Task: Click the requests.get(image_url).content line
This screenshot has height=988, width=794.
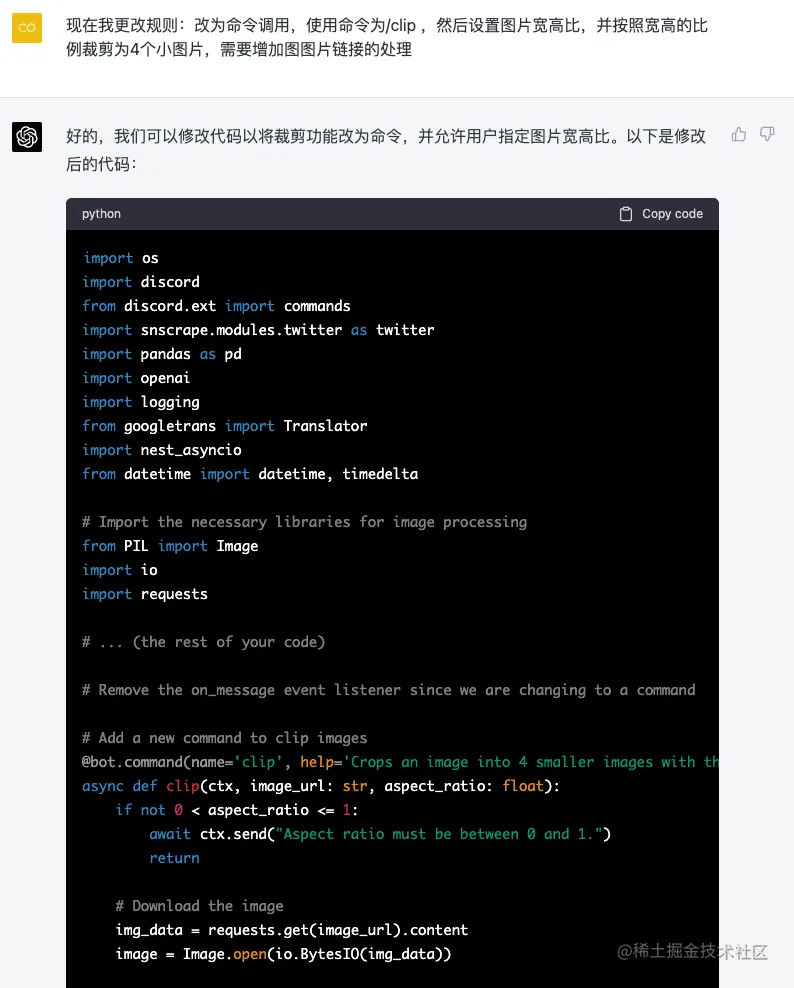Action: (292, 930)
